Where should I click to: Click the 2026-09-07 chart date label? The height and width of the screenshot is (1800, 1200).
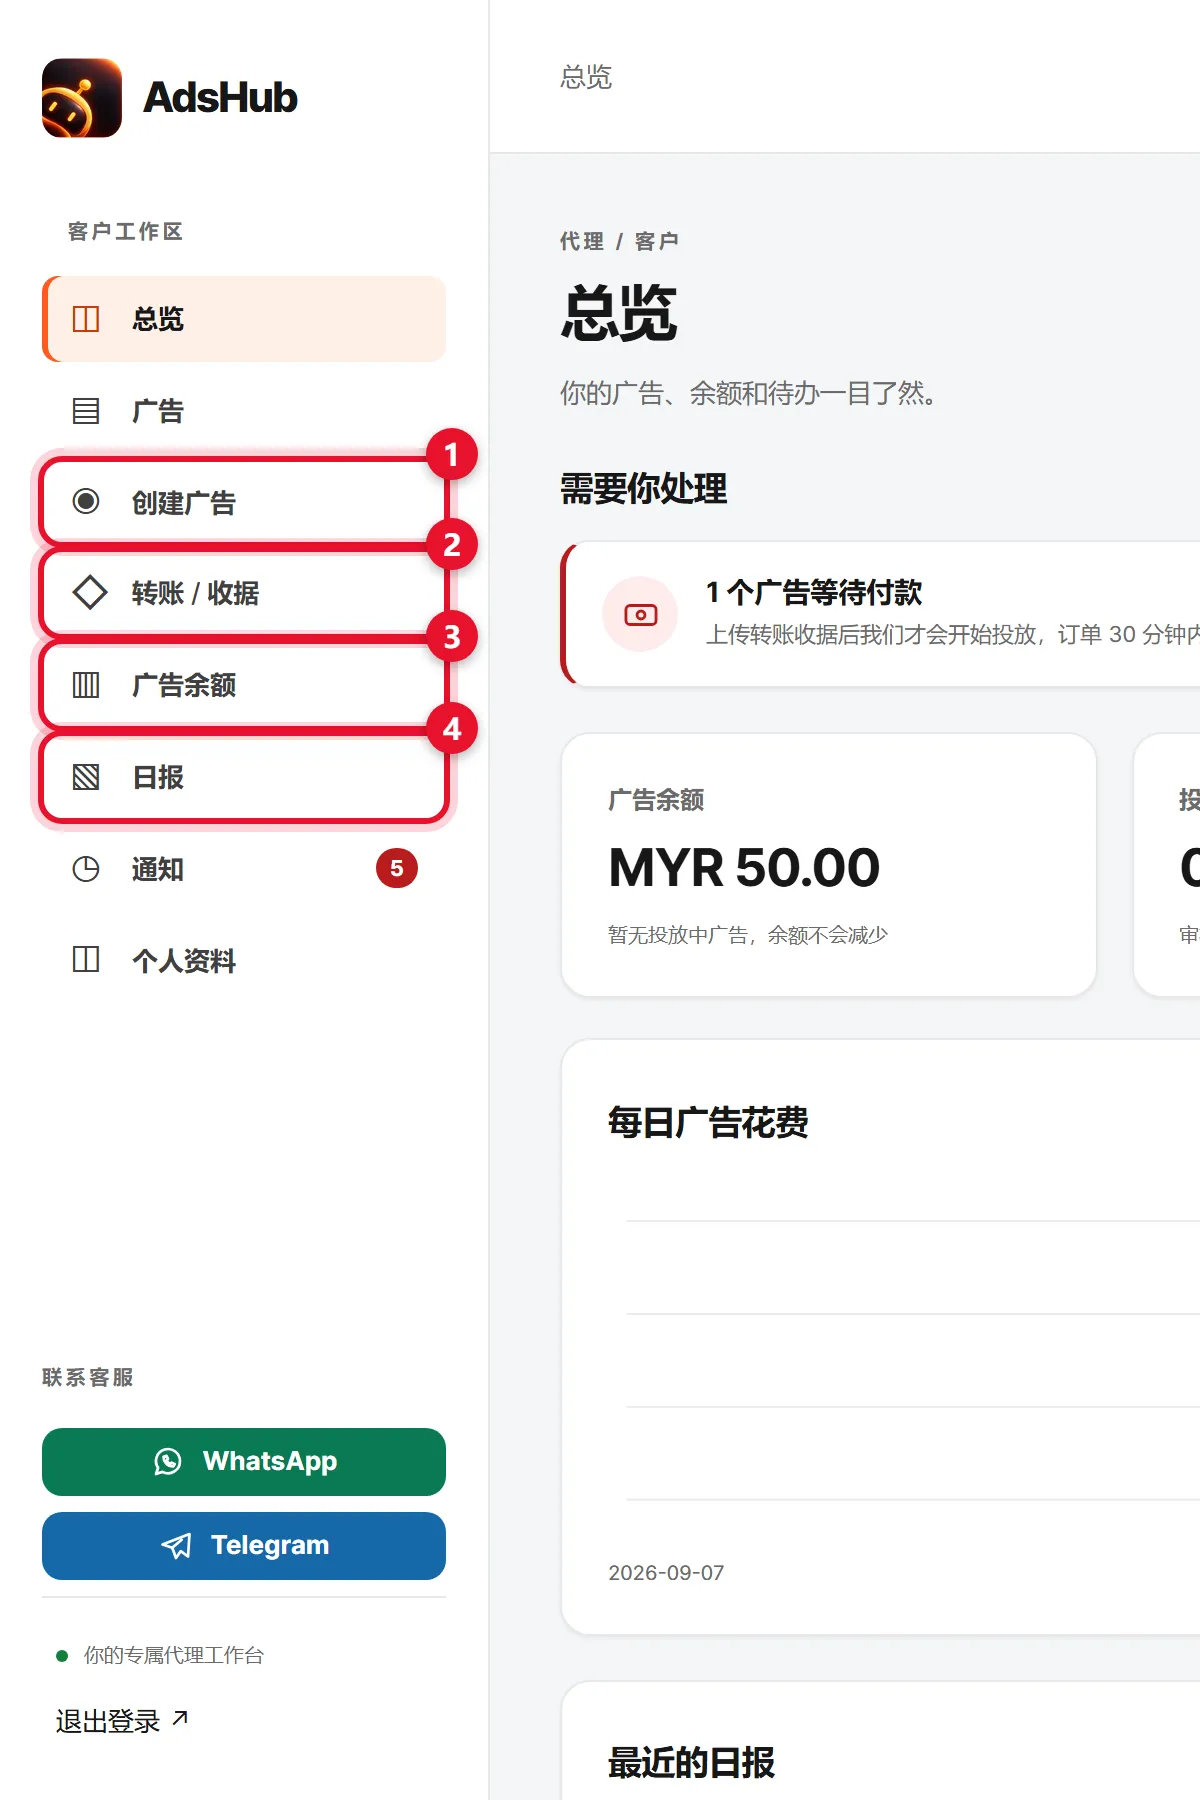pos(666,1572)
